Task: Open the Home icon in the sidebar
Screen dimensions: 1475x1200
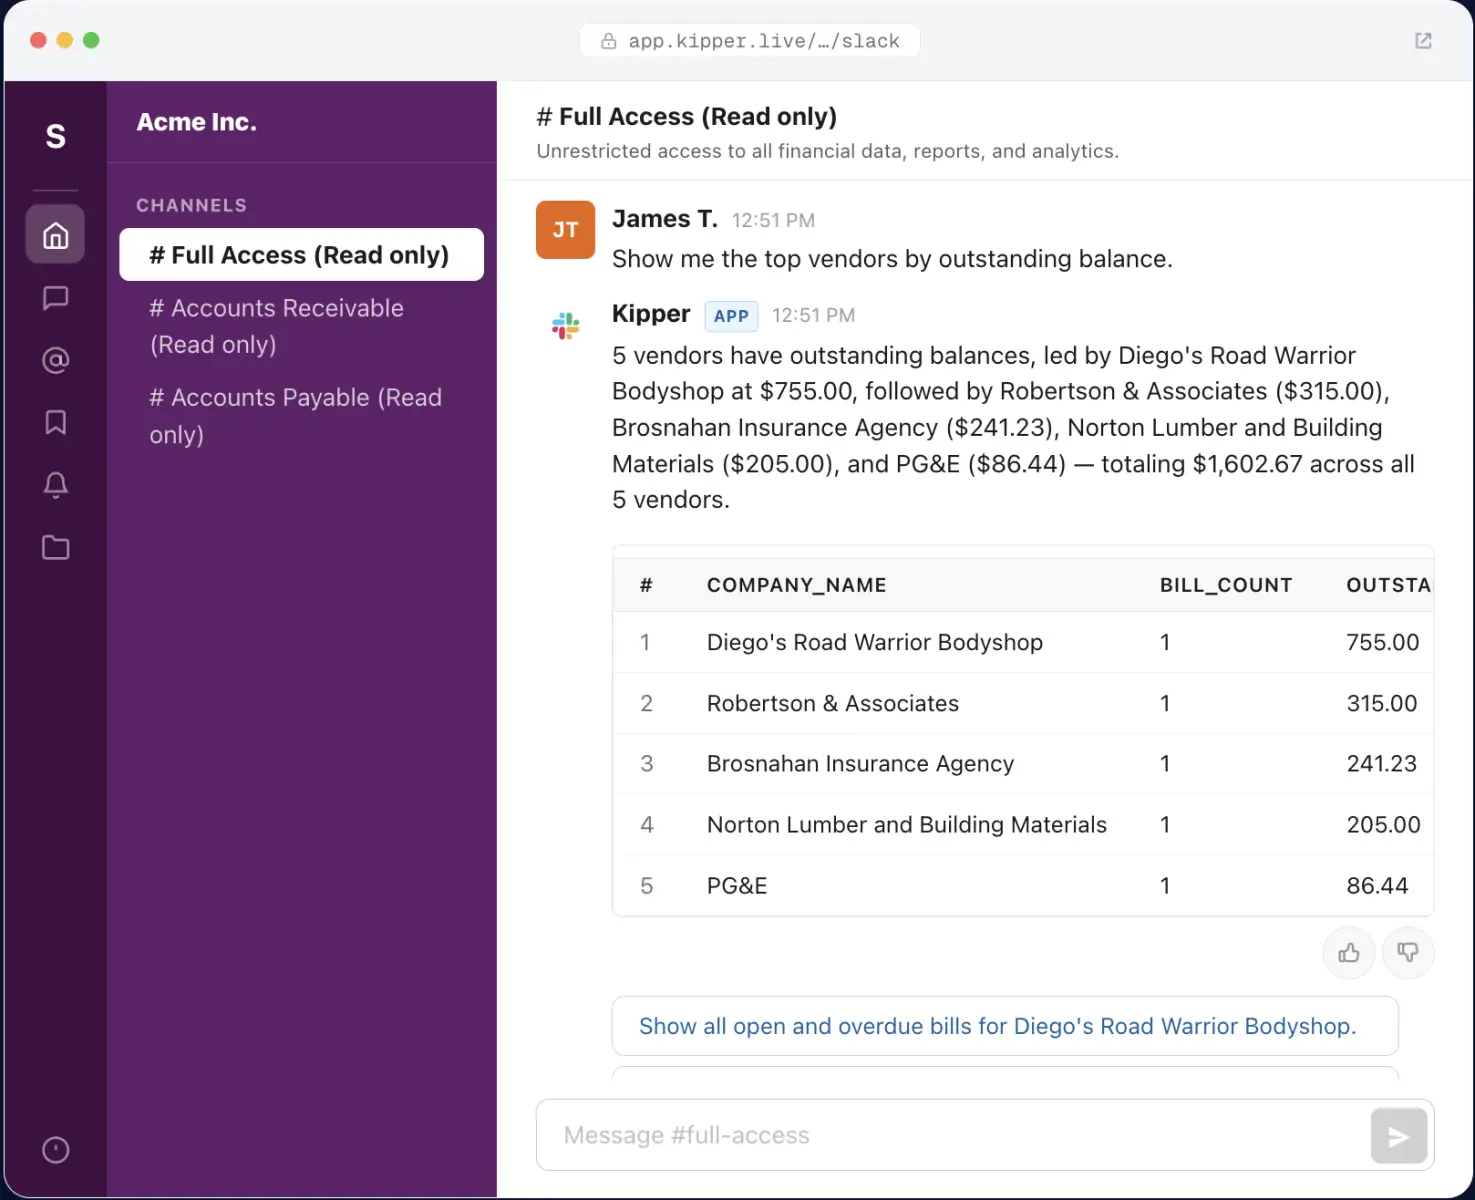Action: point(56,235)
